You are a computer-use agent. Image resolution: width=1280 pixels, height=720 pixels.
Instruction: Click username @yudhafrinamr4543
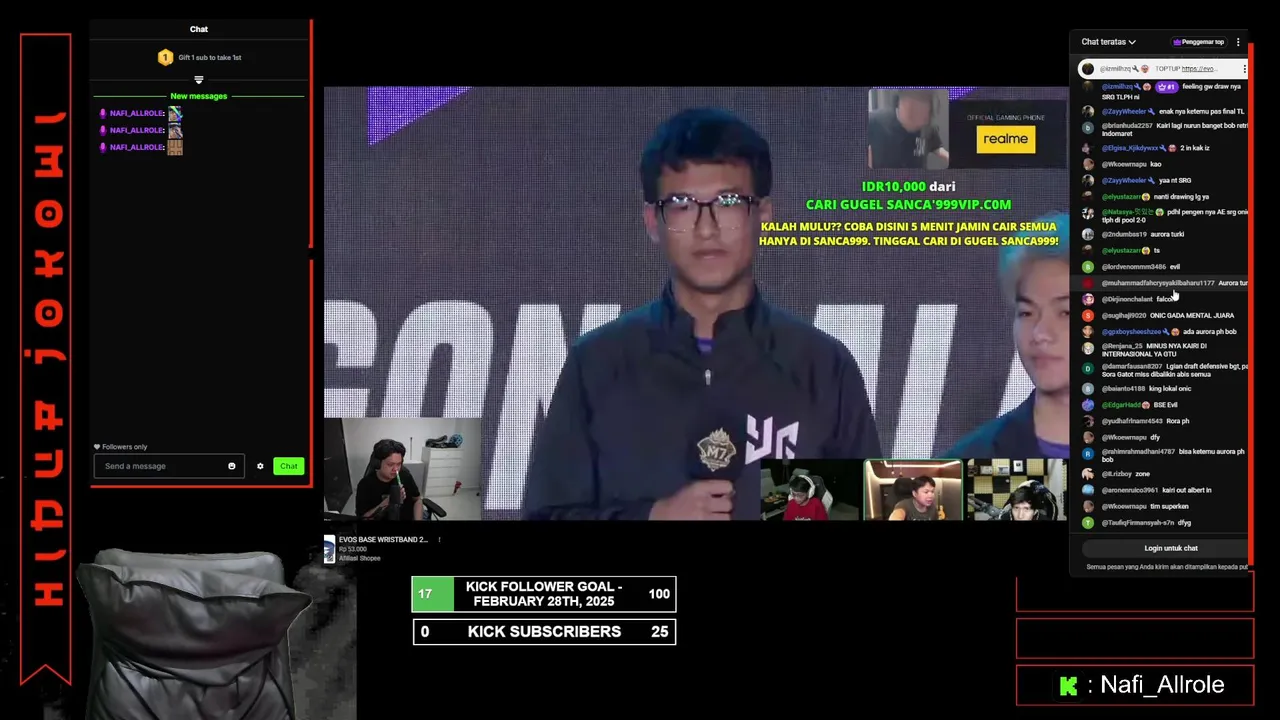coord(1132,421)
